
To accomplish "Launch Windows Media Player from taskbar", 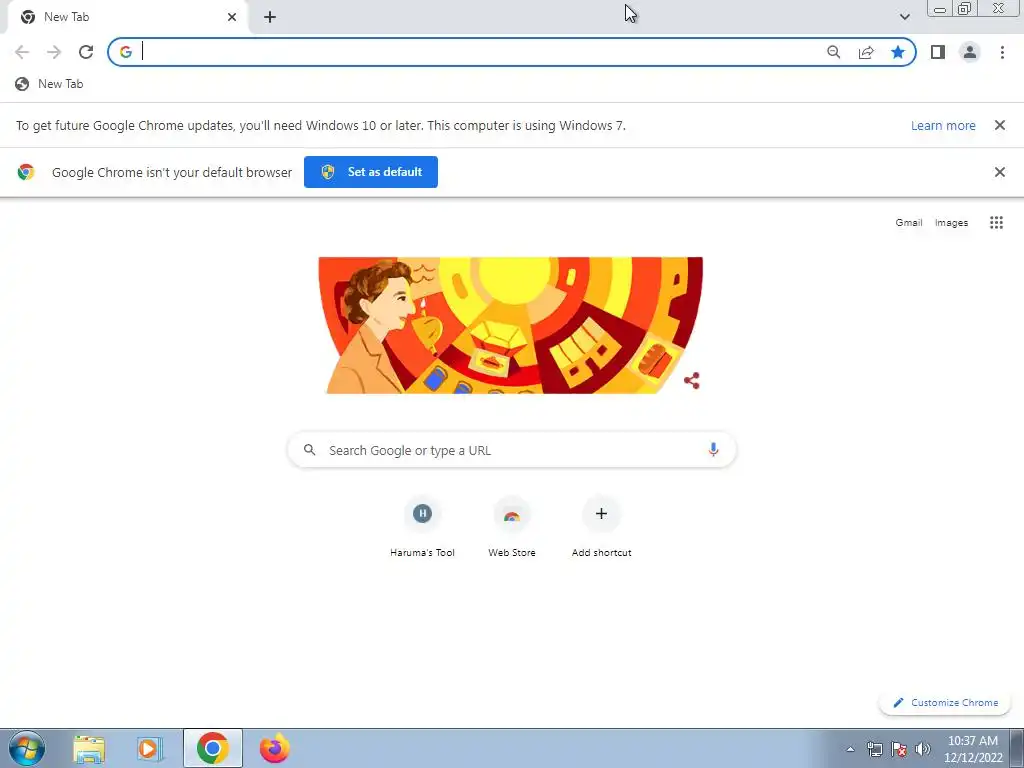I will pos(150,748).
